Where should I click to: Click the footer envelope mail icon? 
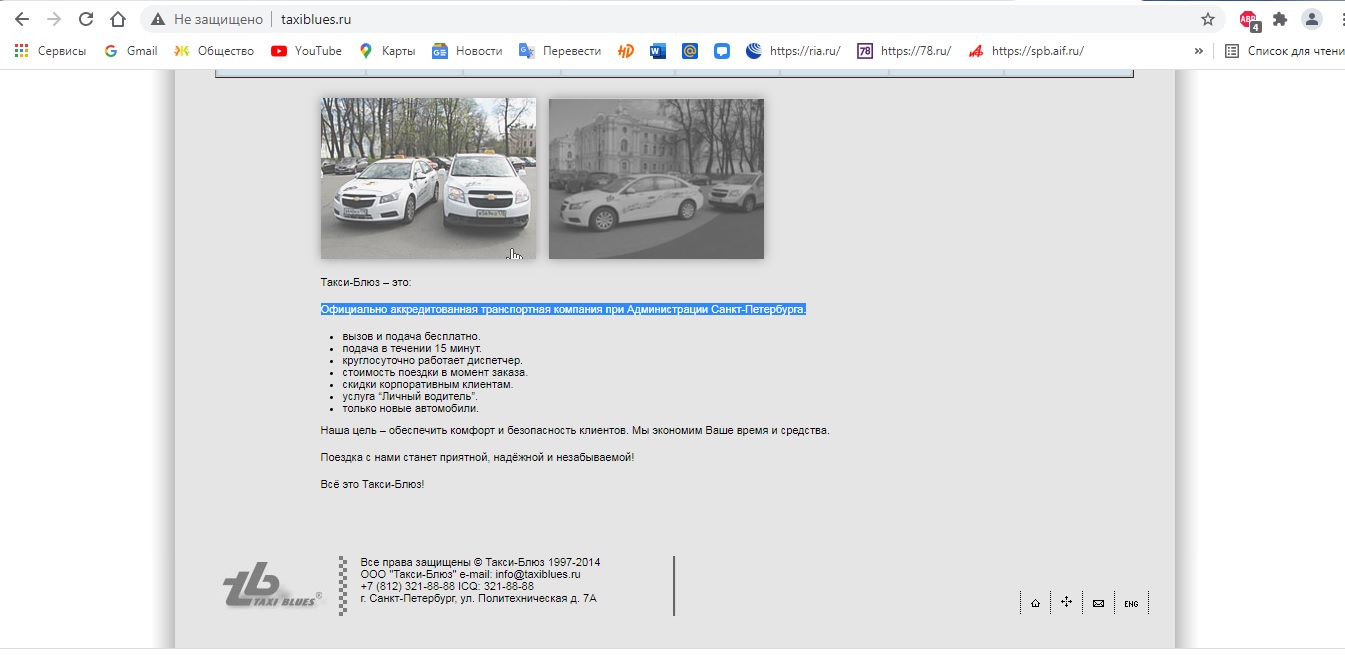[1098, 603]
